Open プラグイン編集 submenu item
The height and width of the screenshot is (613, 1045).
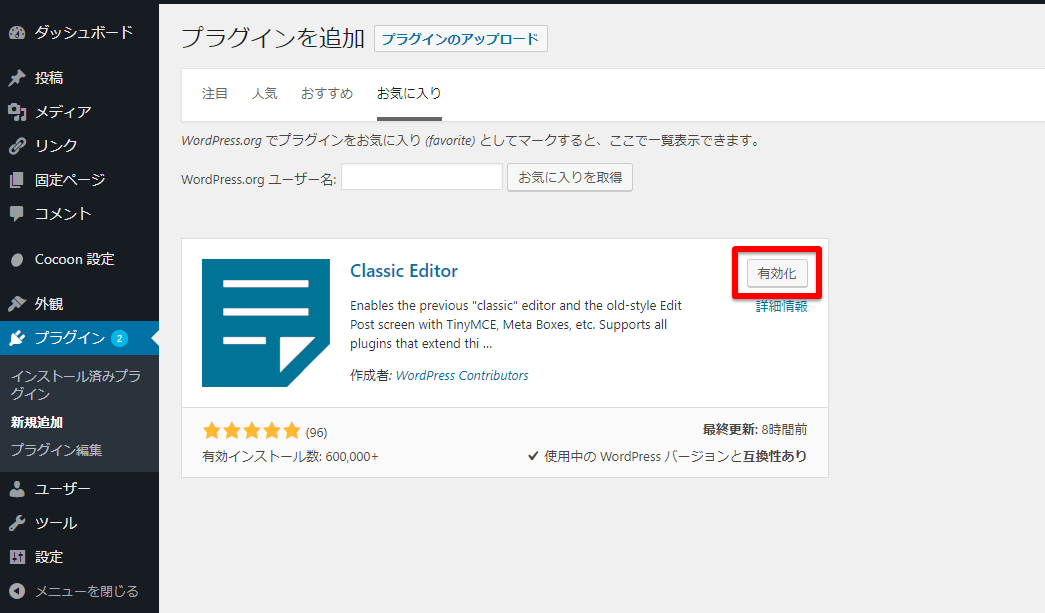[57, 450]
